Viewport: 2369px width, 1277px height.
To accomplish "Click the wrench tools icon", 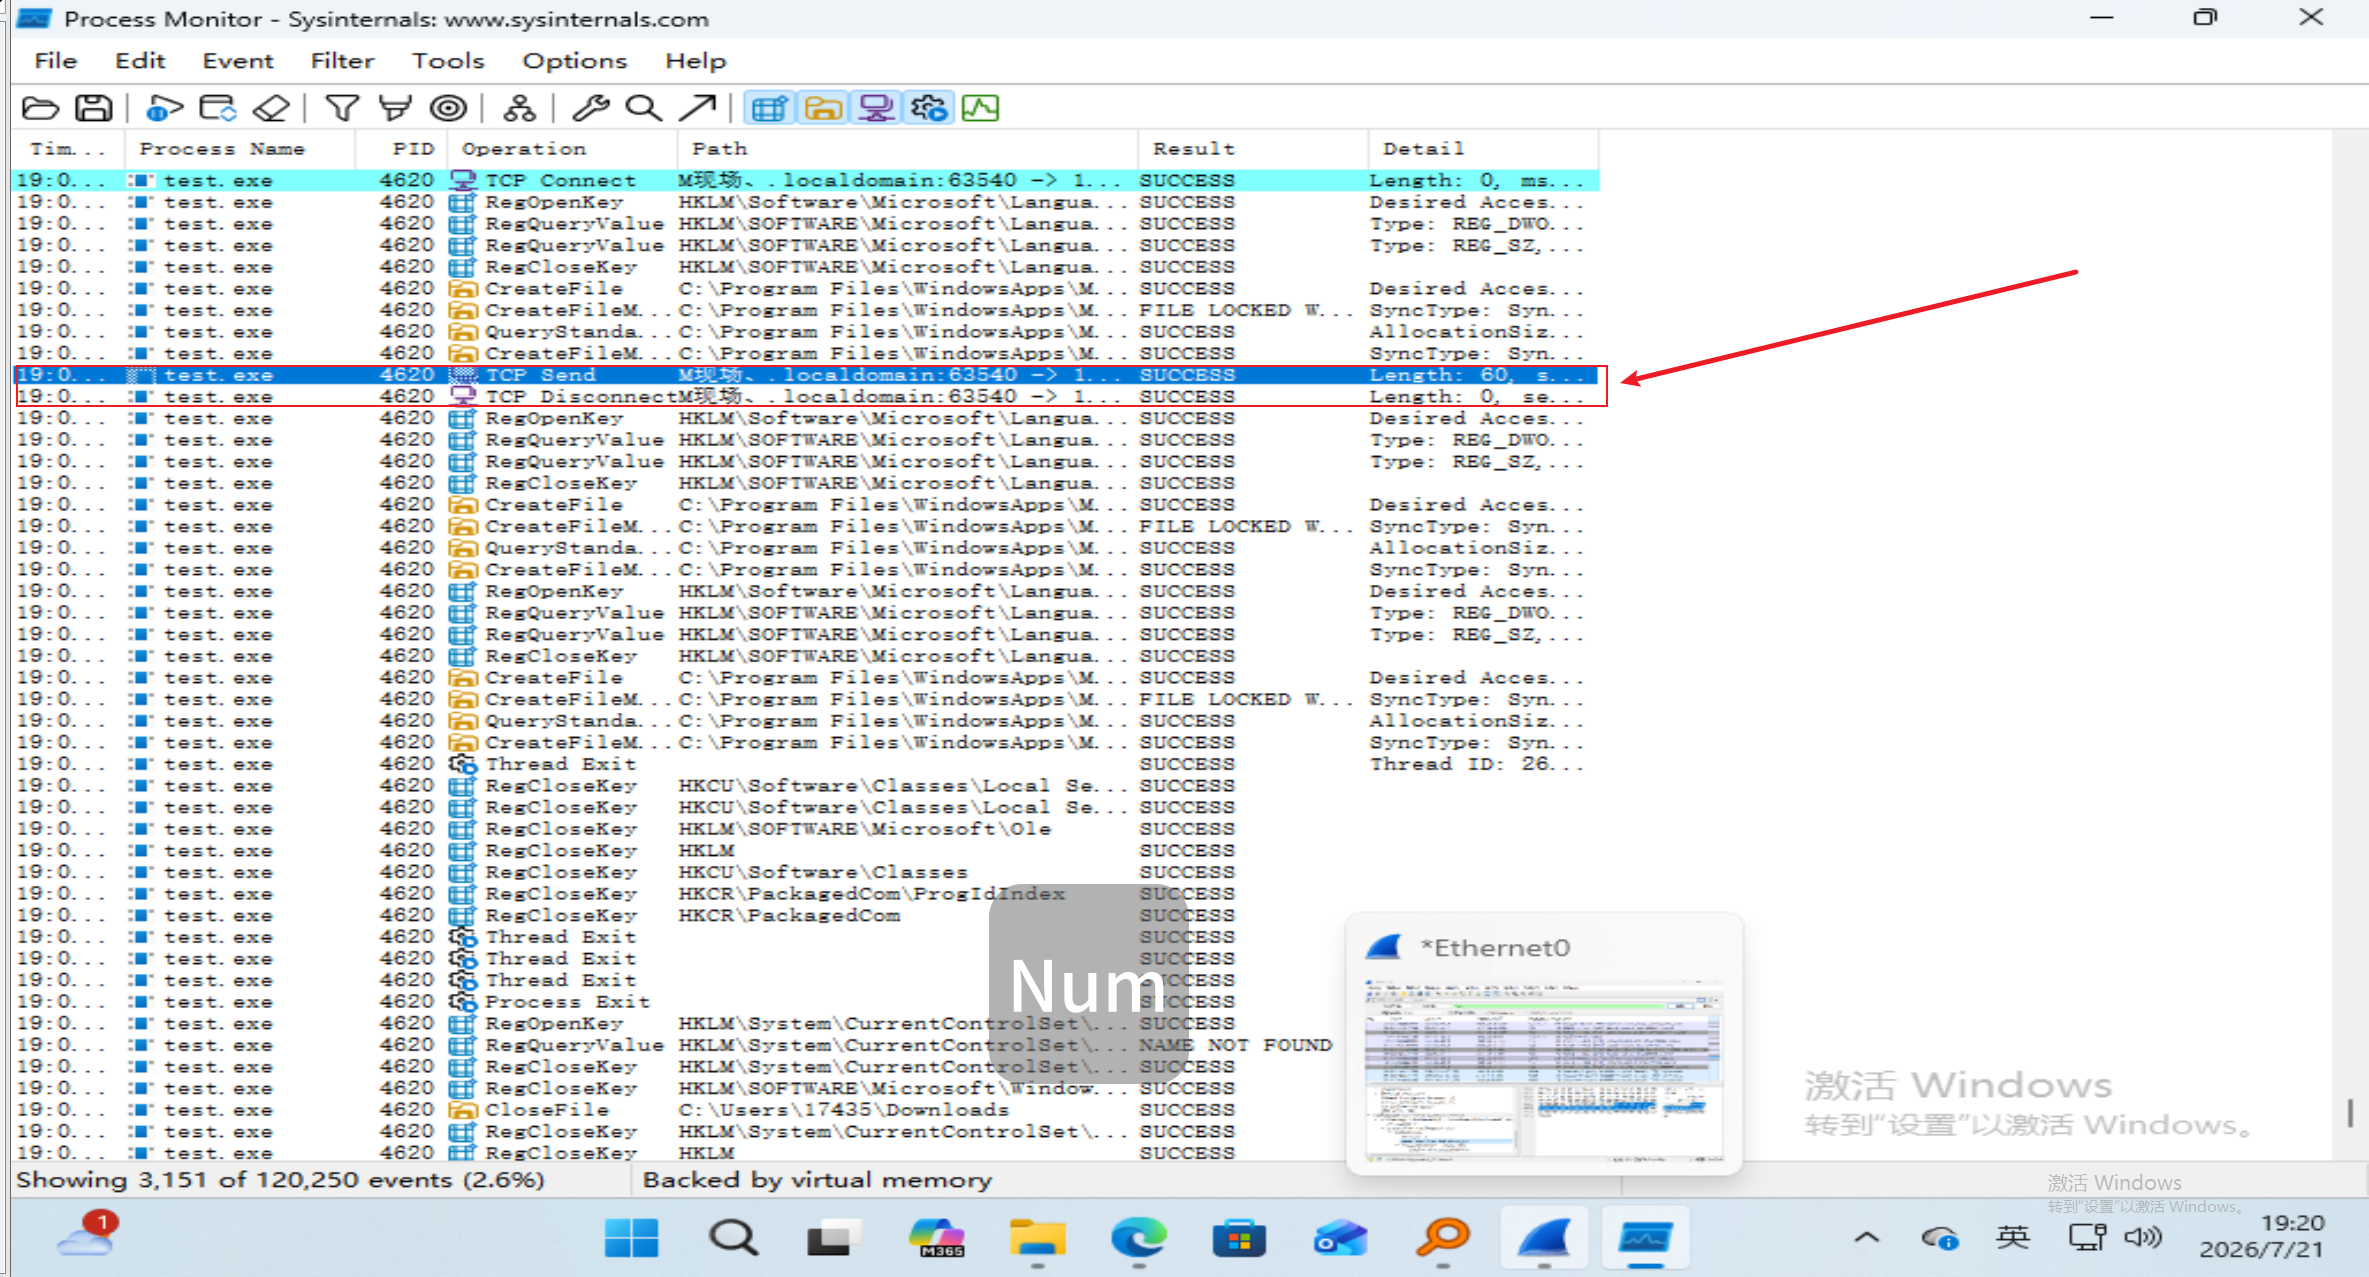I will tap(590, 108).
